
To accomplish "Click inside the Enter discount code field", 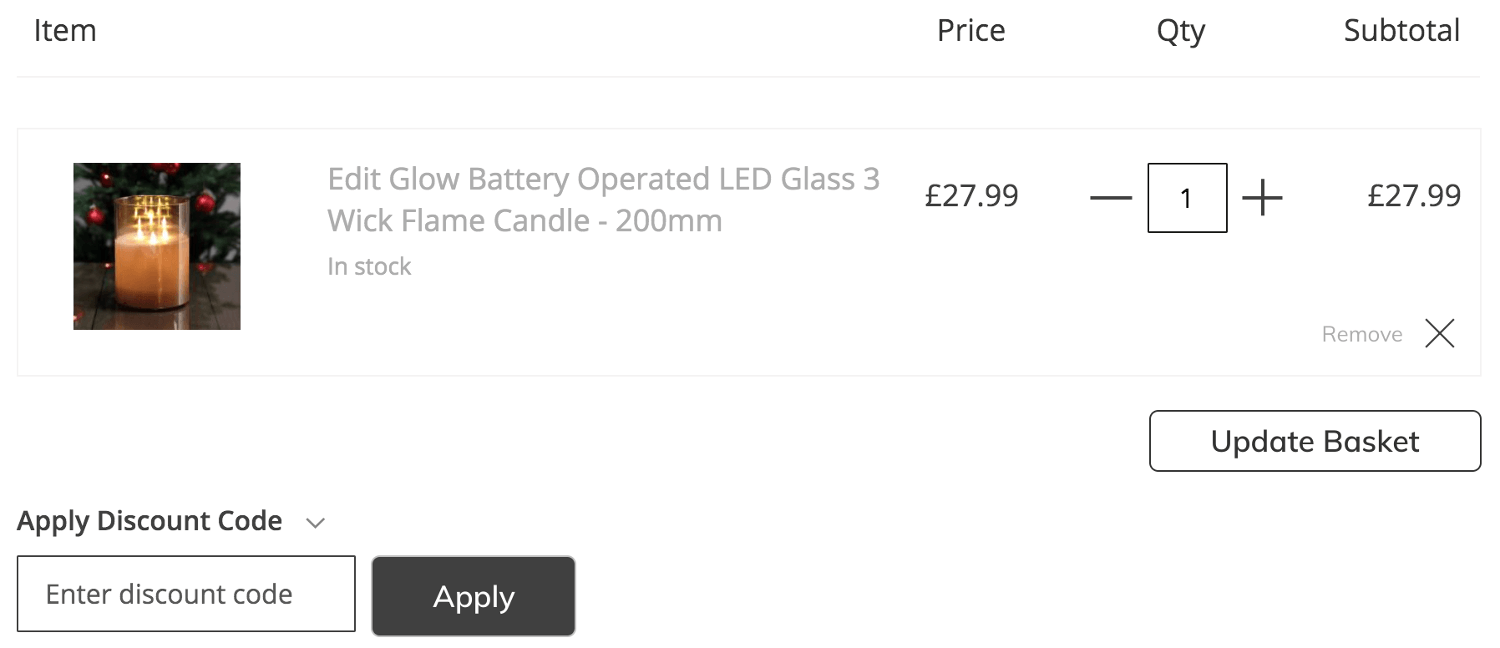I will click(186, 593).
